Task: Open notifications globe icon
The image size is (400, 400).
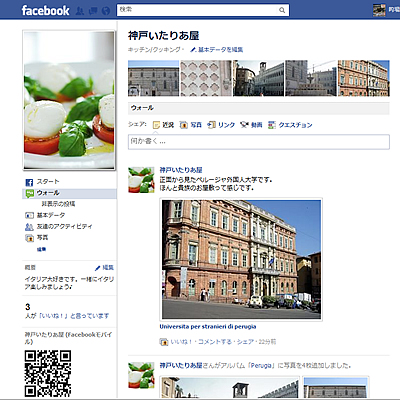Action: click(x=106, y=11)
